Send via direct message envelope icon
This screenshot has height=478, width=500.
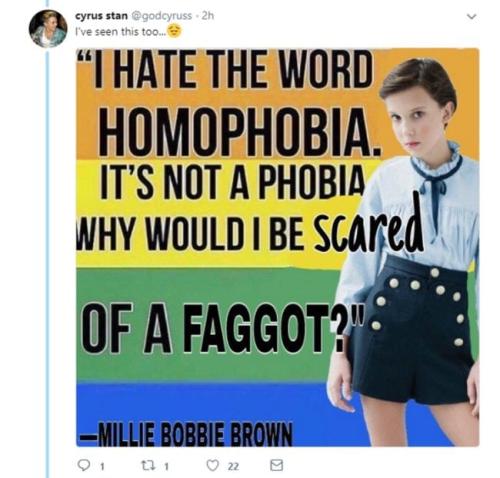276,465
